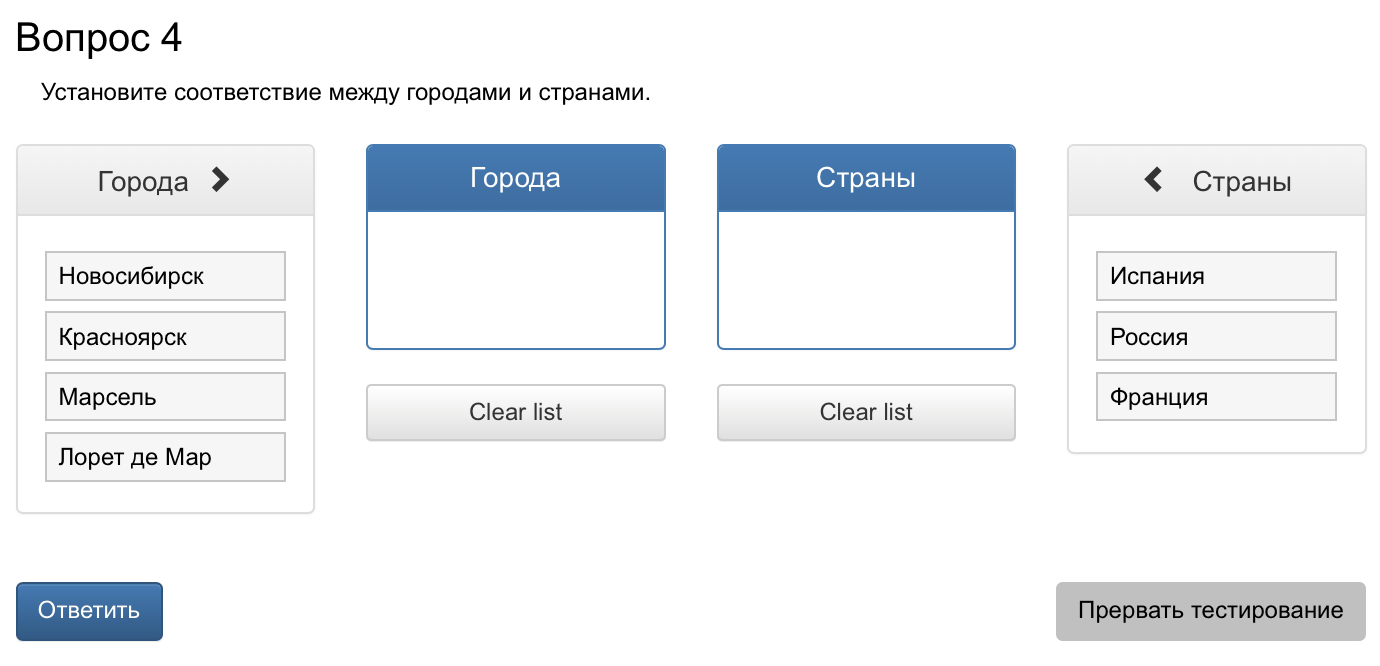Submit answer with the Ответить button
The width and height of the screenshot is (1380, 666).
[x=89, y=611]
